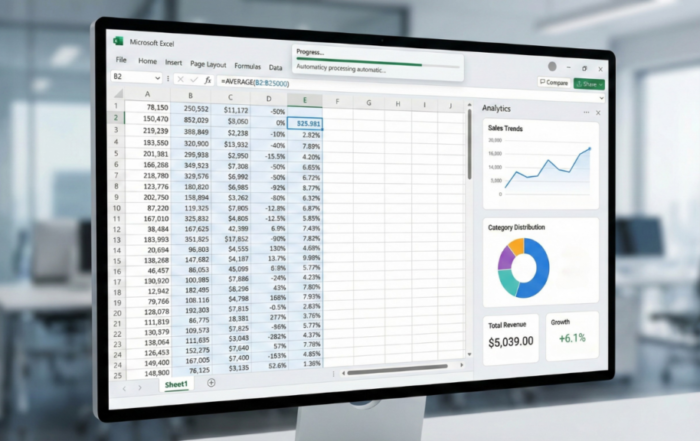The width and height of the screenshot is (700, 441).
Task: Click the user account avatar
Action: [552, 67]
